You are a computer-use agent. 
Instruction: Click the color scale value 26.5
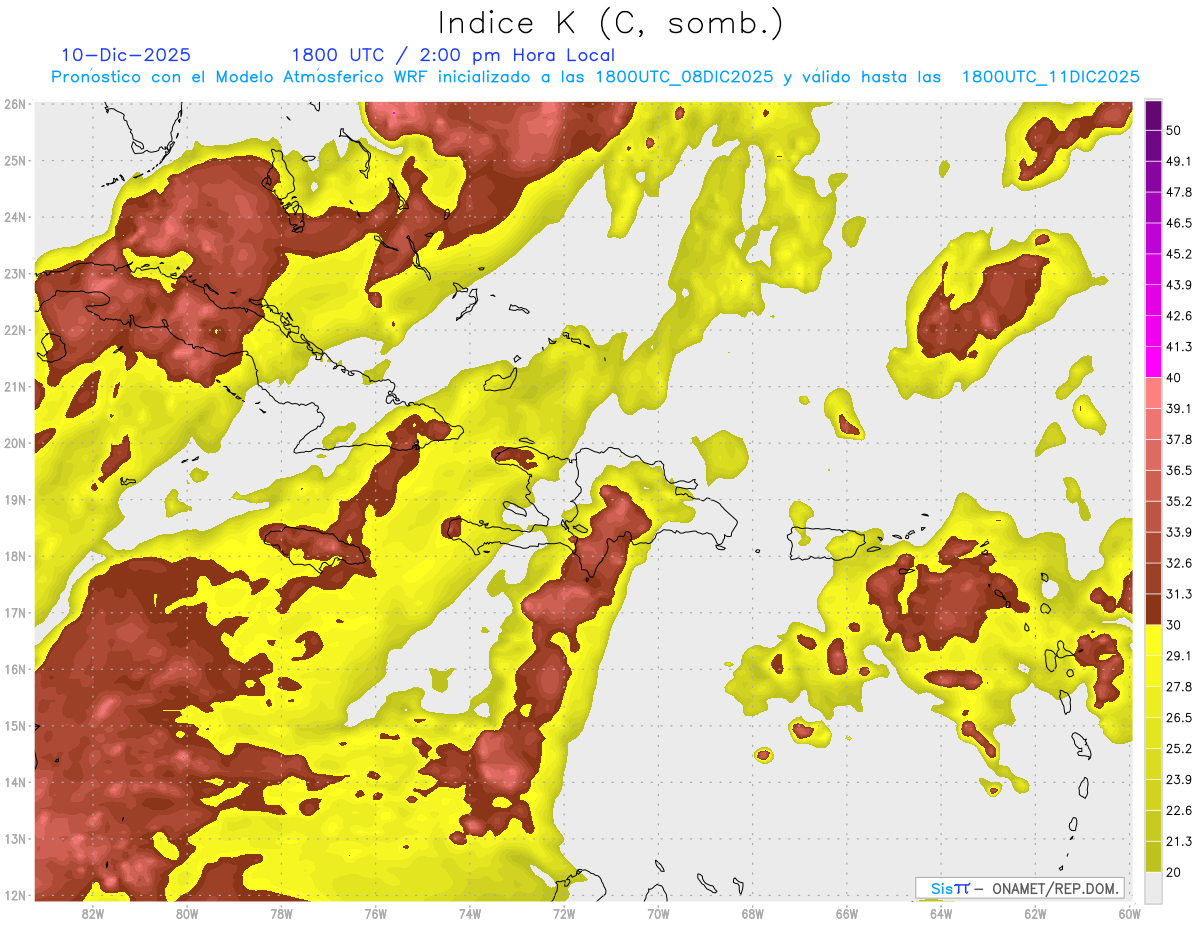click(x=1178, y=718)
